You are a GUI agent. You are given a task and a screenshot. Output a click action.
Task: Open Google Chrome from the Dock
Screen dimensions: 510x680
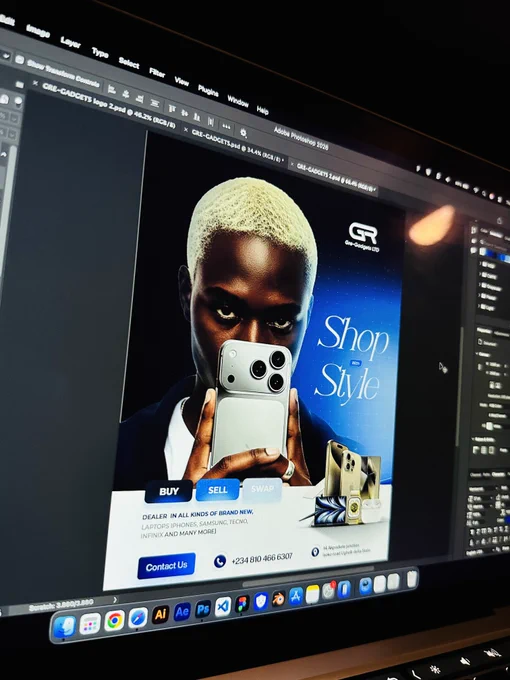tap(114, 621)
